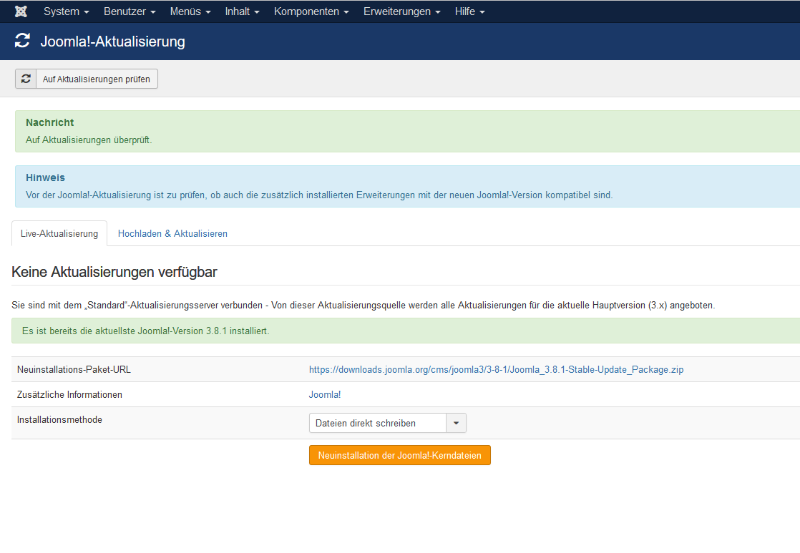Click the version 3.8.1 installed message
Image resolution: width=800 pixels, height=553 pixels.
[x=145, y=331]
